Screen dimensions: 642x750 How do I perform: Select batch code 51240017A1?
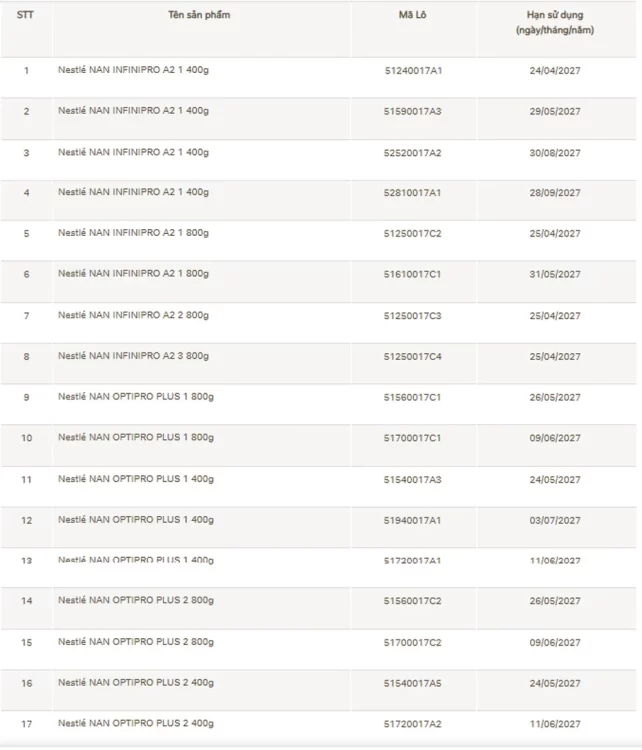[x=413, y=71]
